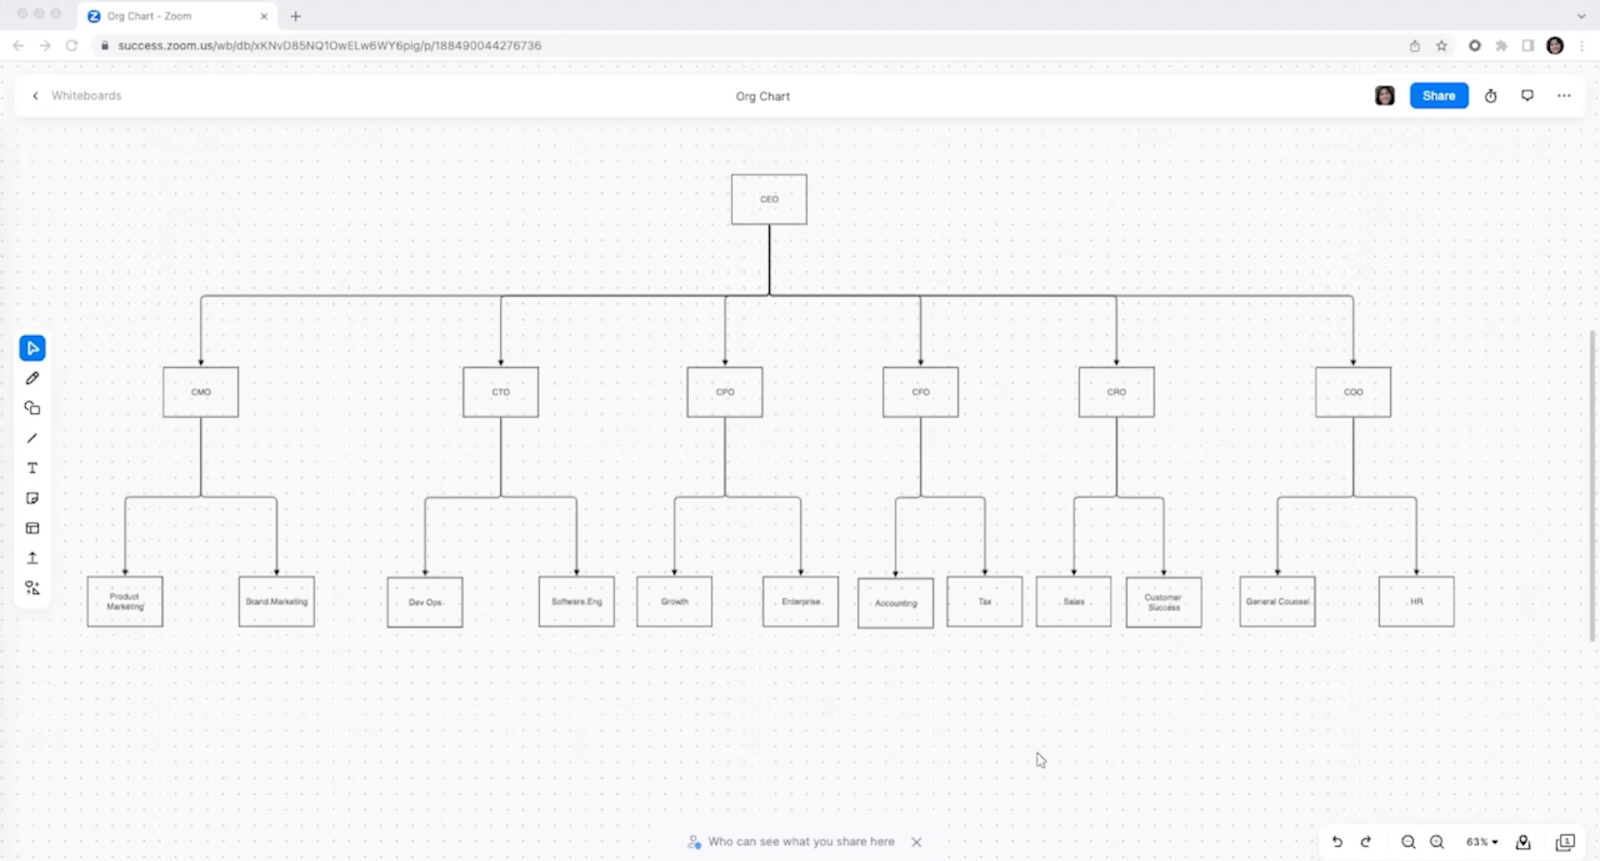Choose the Line connector tool
This screenshot has height=861, width=1600.
(x=32, y=438)
